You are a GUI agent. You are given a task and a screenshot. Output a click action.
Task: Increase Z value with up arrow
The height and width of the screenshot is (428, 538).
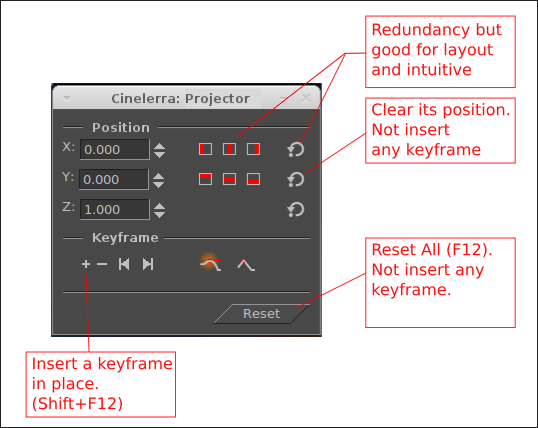[x=160, y=206]
